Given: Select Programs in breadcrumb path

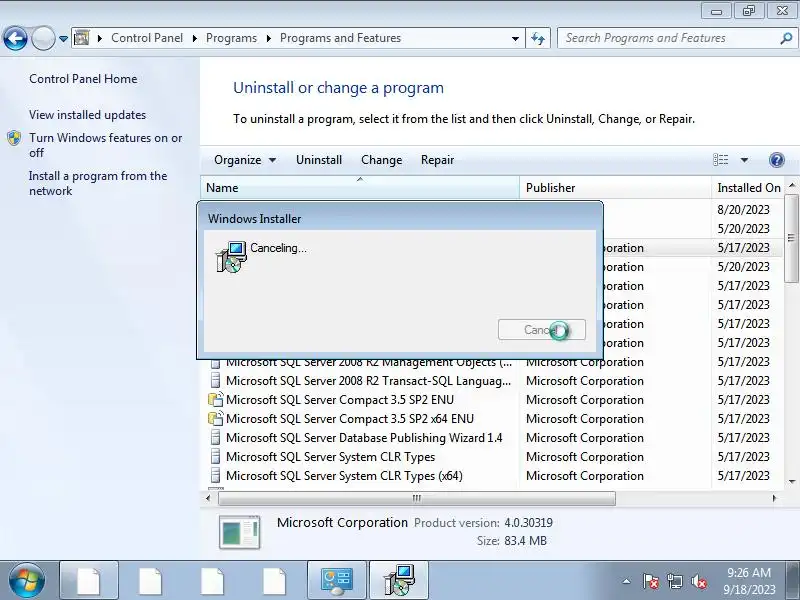Looking at the screenshot, I should 231,38.
